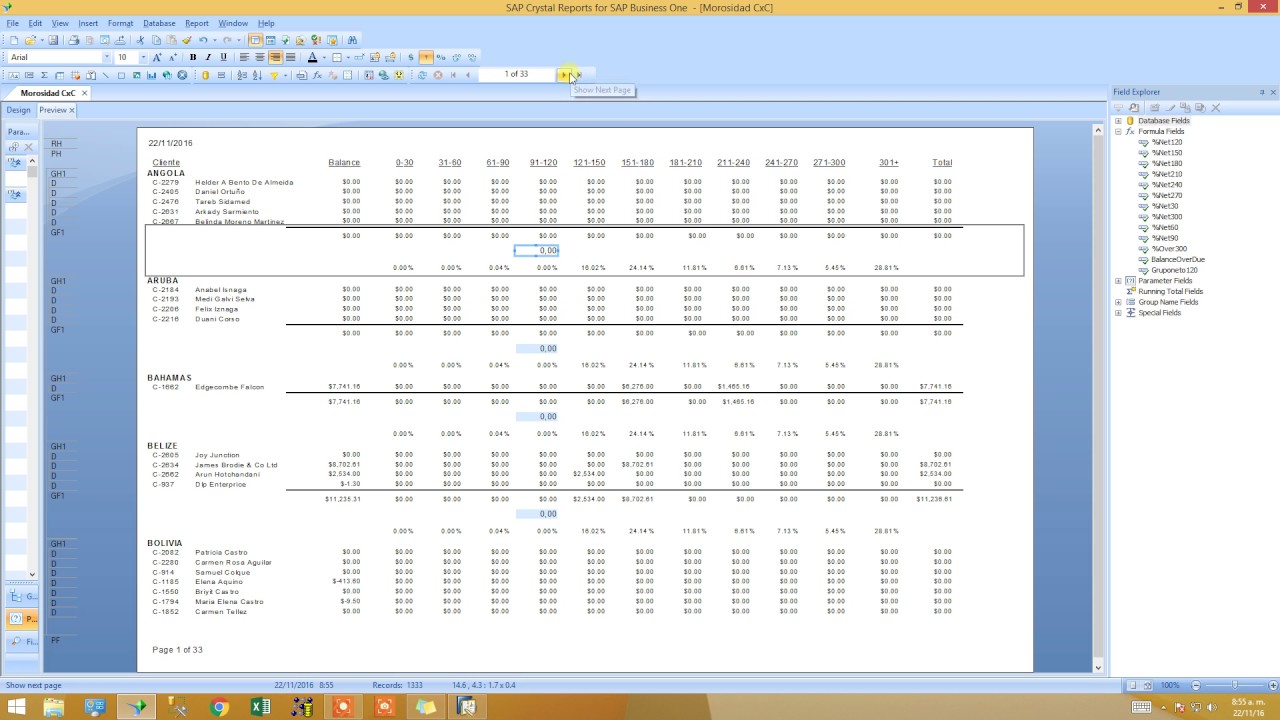Click the Format Painter brush icon
The image size is (1280, 720).
click(x=186, y=40)
